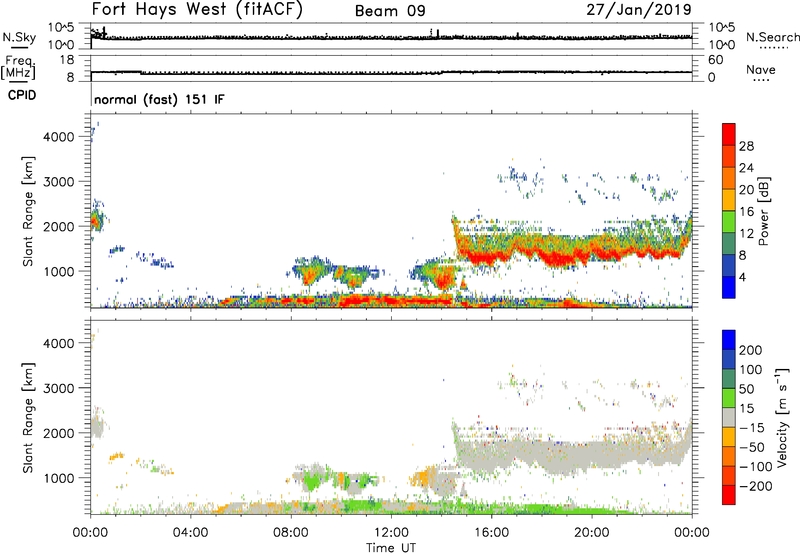
Task: Click 'normal (fast) 151 IF' text
Action: 159,99
